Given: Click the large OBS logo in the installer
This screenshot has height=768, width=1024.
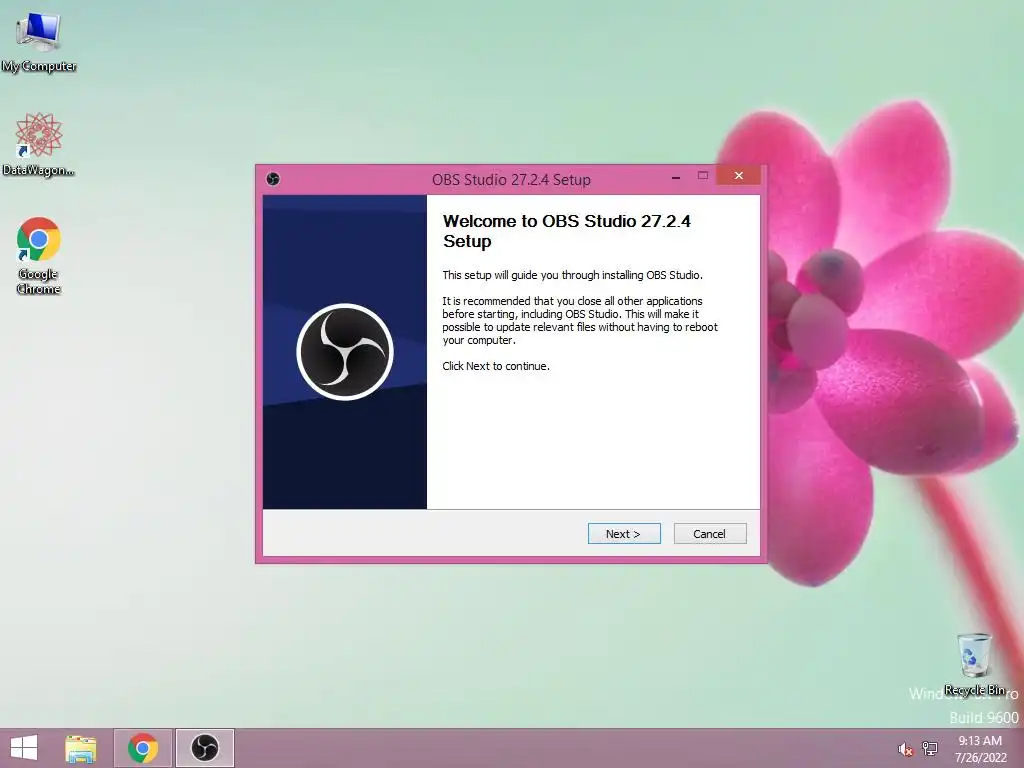Looking at the screenshot, I should point(345,352).
